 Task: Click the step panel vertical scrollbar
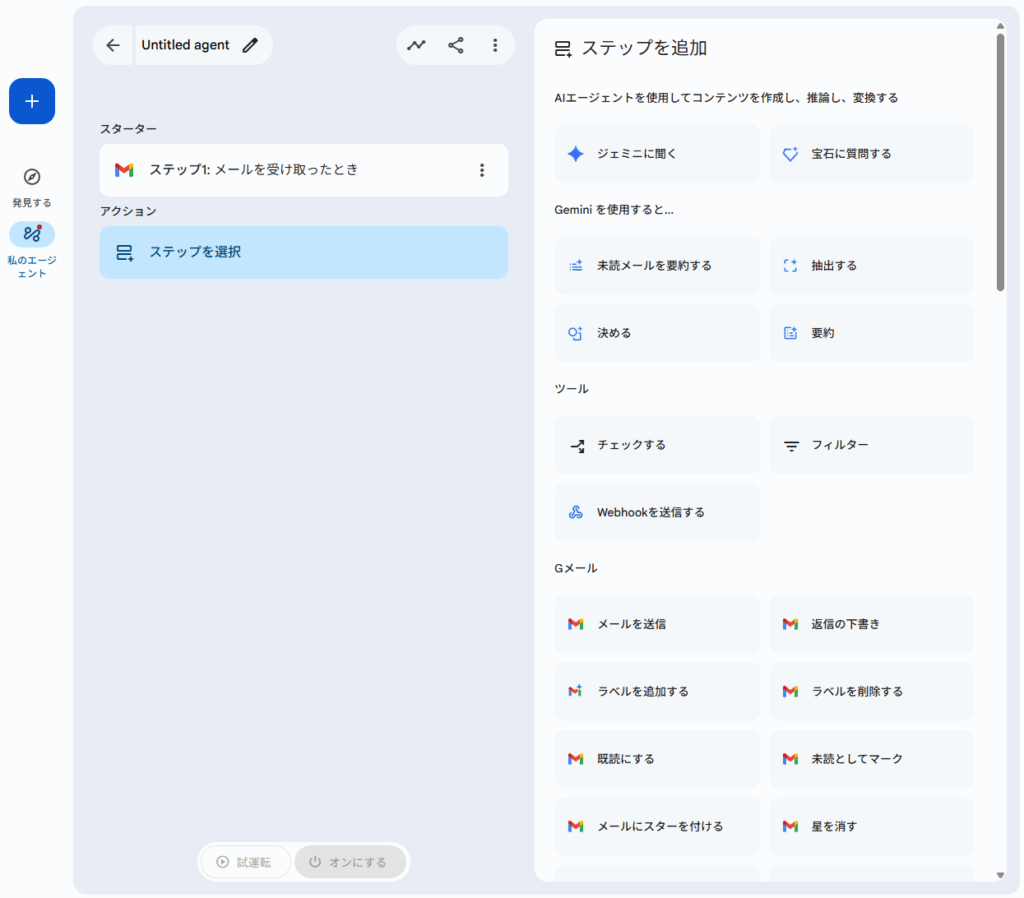coord(1000,160)
